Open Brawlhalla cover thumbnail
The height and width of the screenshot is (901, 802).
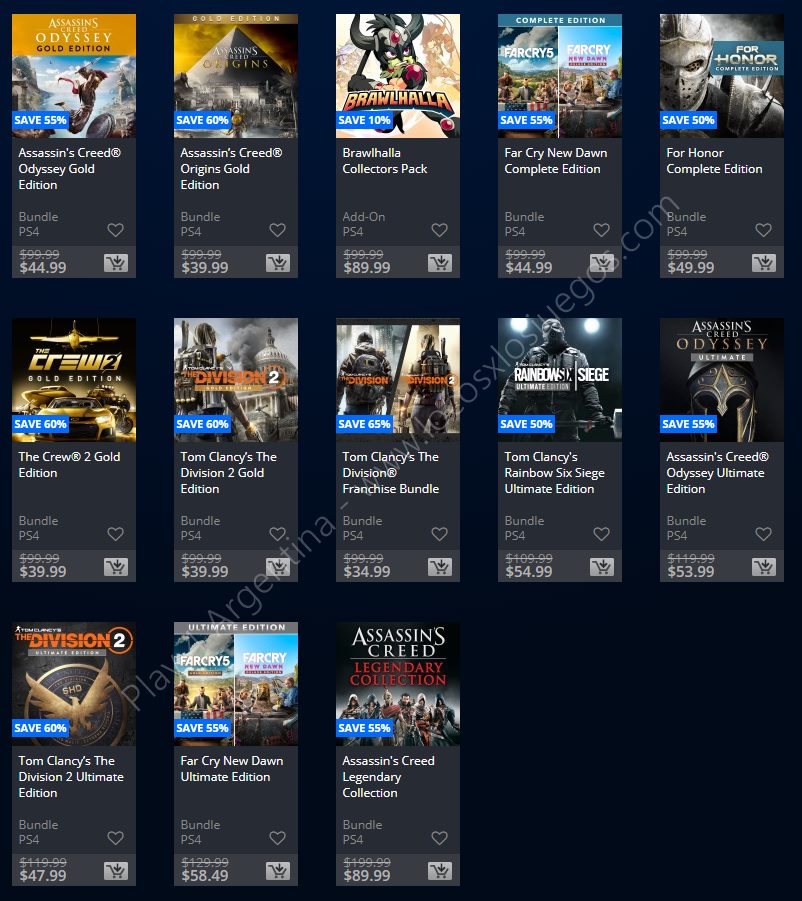(x=398, y=76)
